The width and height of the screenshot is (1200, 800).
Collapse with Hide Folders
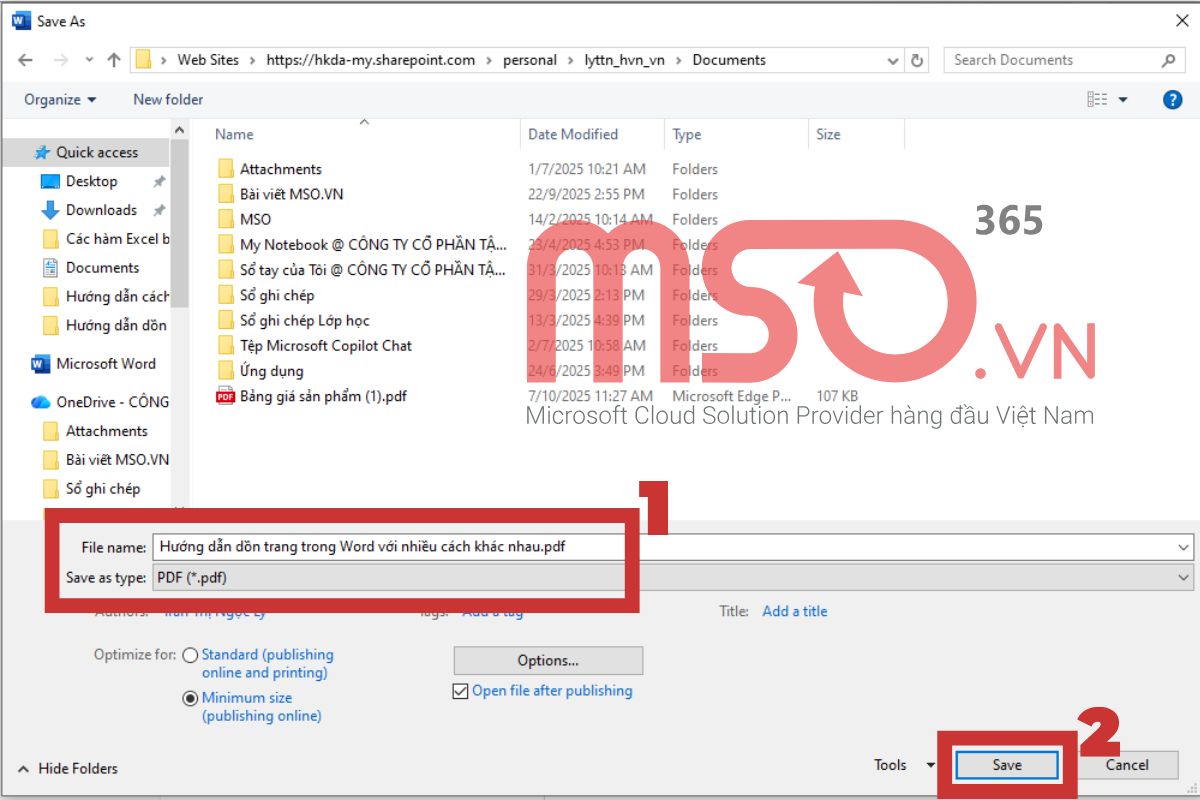[x=68, y=768]
